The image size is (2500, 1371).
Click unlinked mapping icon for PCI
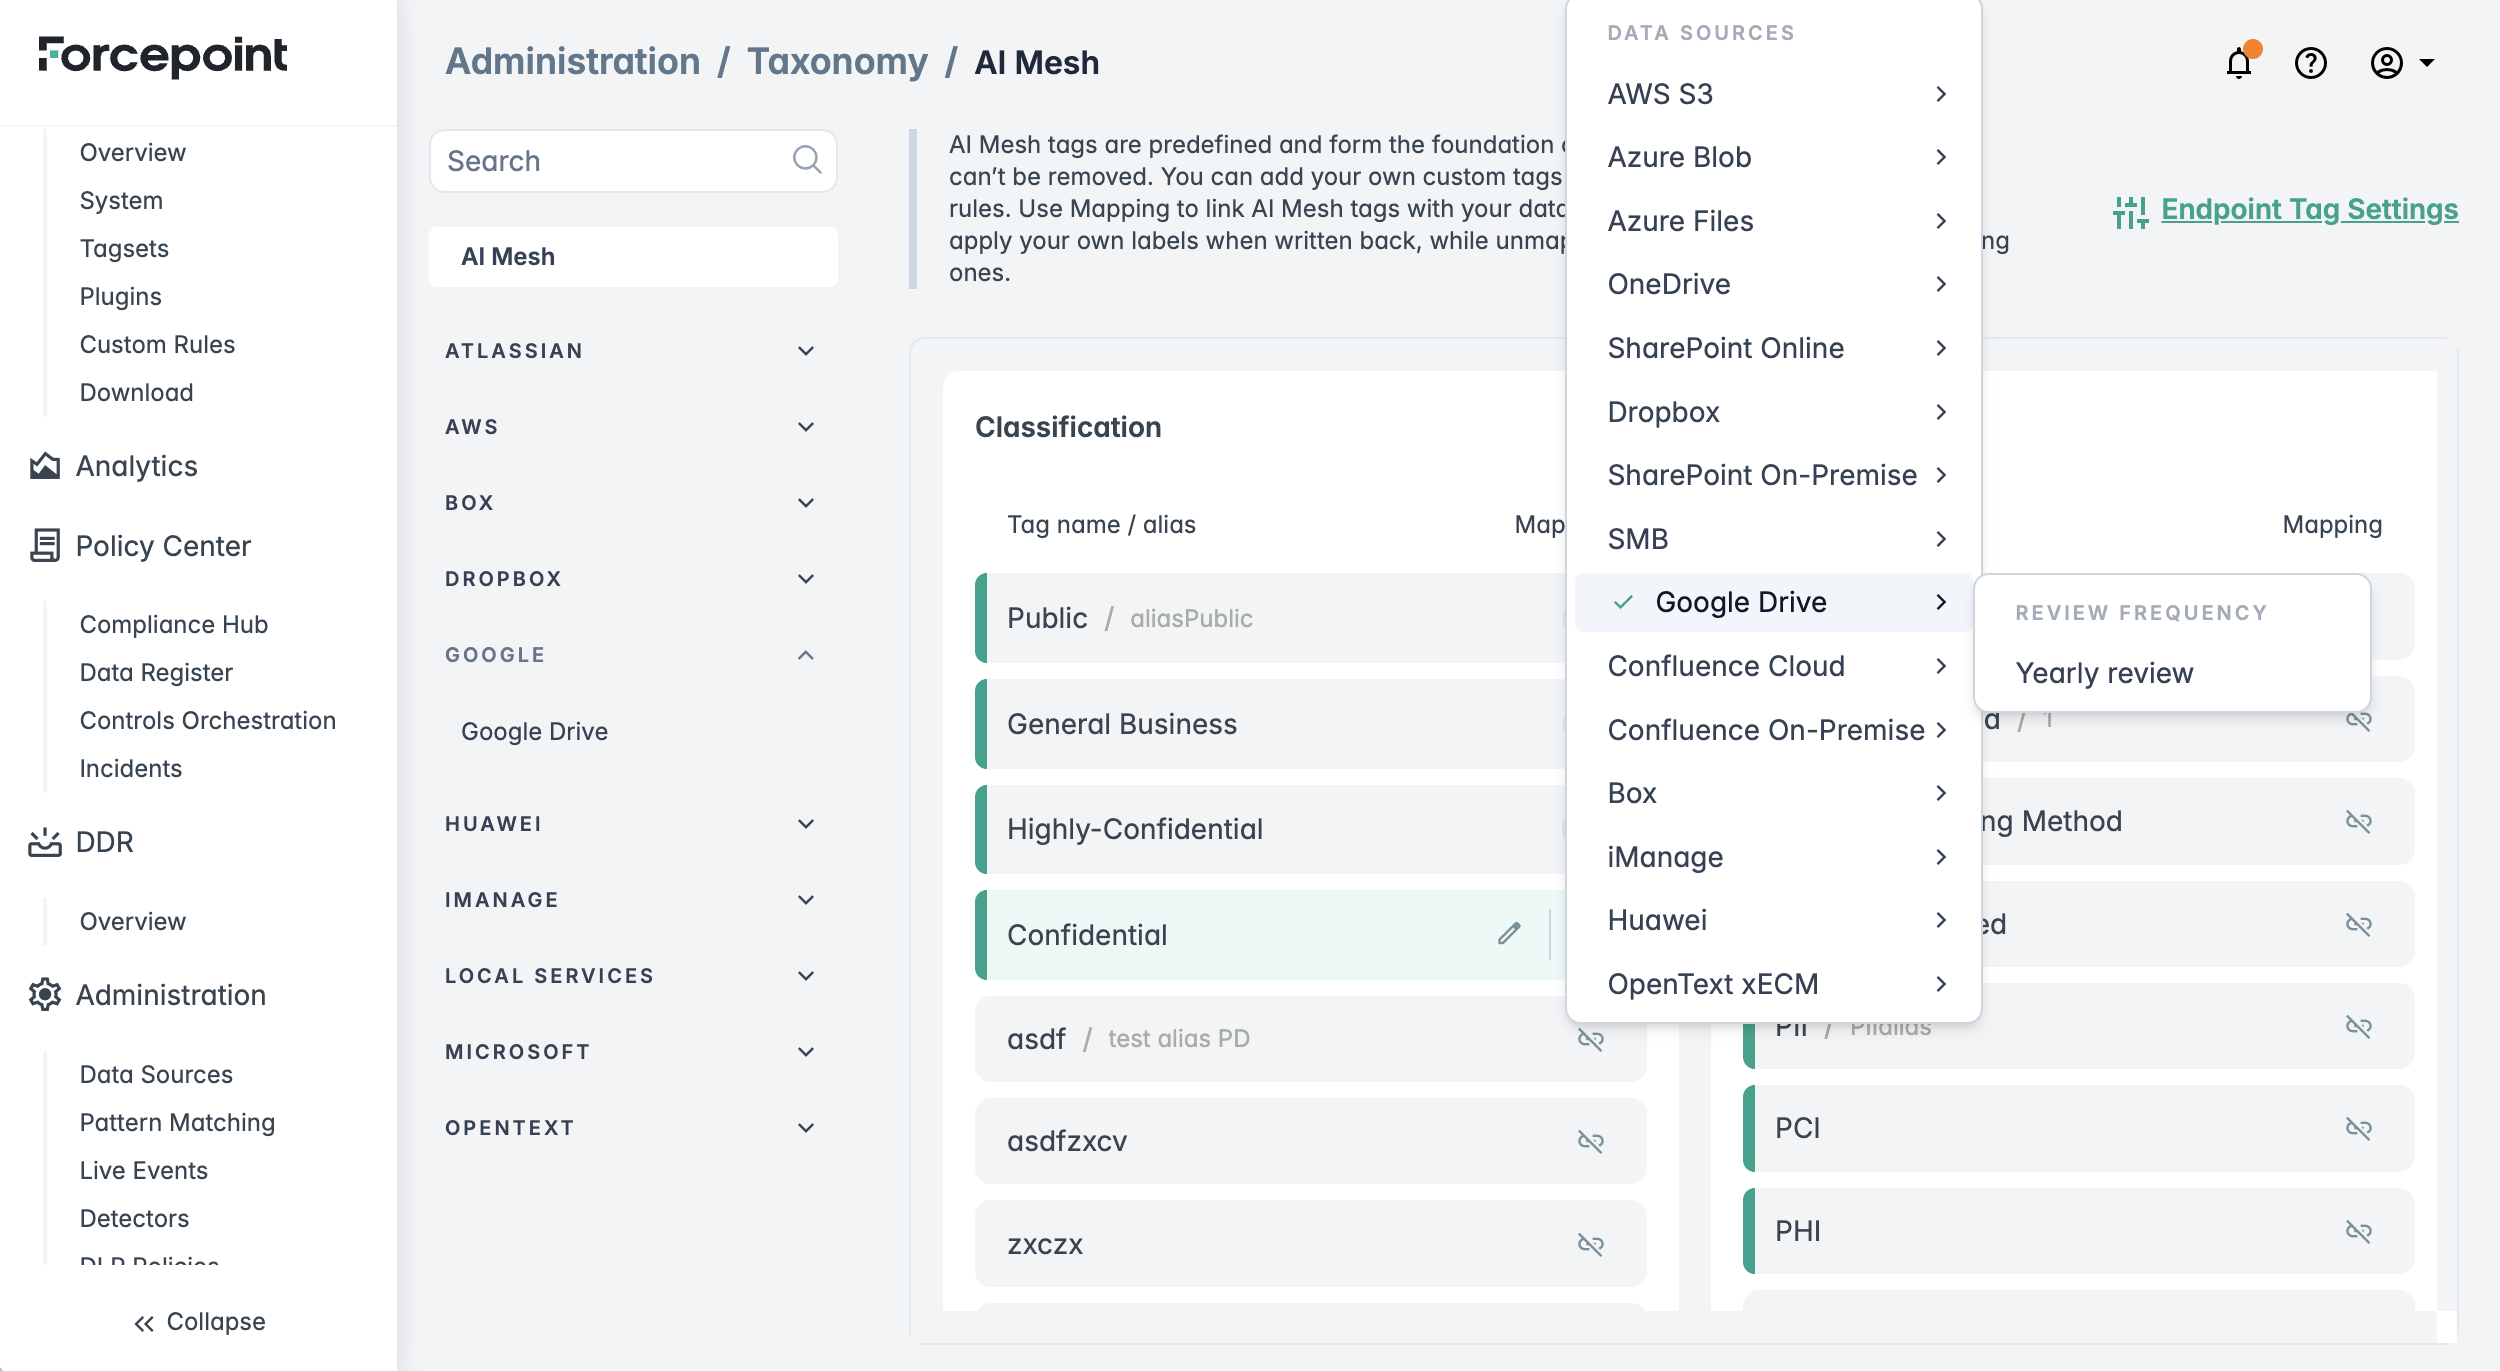point(2358,1128)
